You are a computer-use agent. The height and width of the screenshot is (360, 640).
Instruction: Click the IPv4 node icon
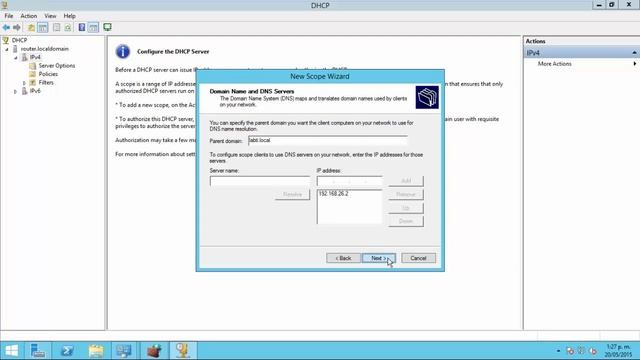pos(24,57)
